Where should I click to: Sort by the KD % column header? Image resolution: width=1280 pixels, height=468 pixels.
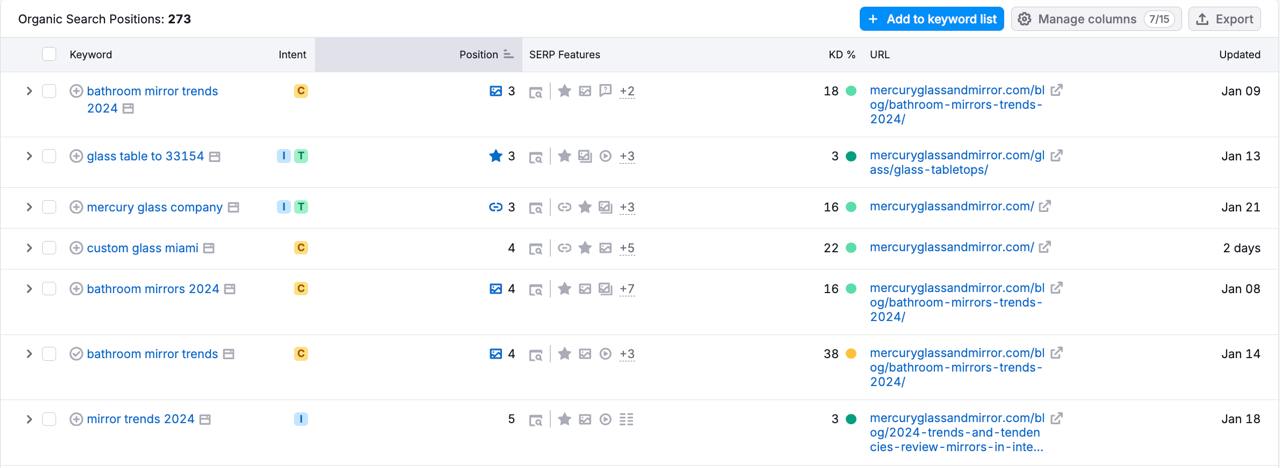click(x=841, y=54)
